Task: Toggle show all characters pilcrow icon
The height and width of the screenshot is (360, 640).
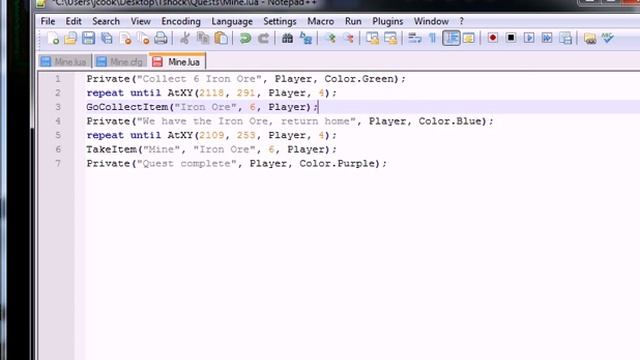Action: (432, 38)
